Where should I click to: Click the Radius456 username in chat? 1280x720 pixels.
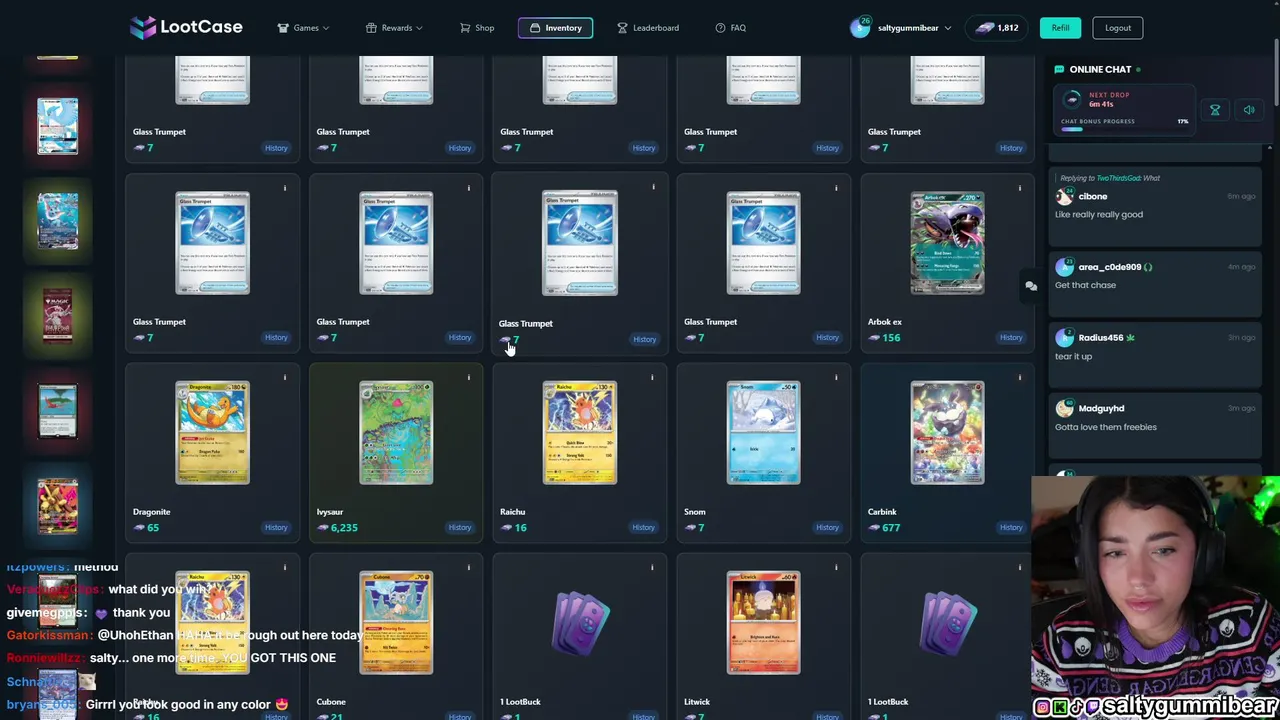point(1101,338)
